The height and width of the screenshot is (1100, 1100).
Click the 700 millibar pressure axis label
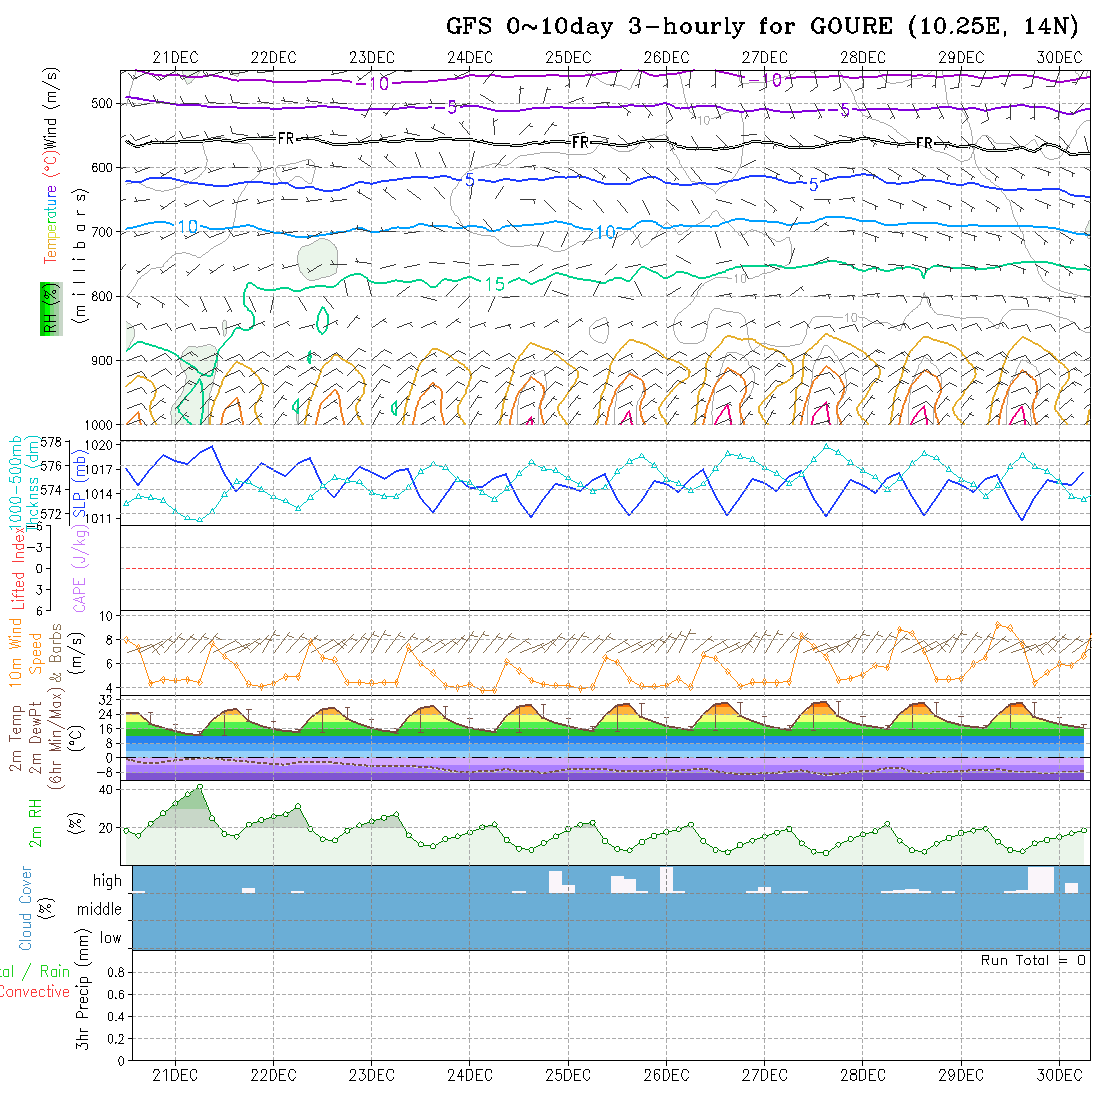click(x=103, y=231)
